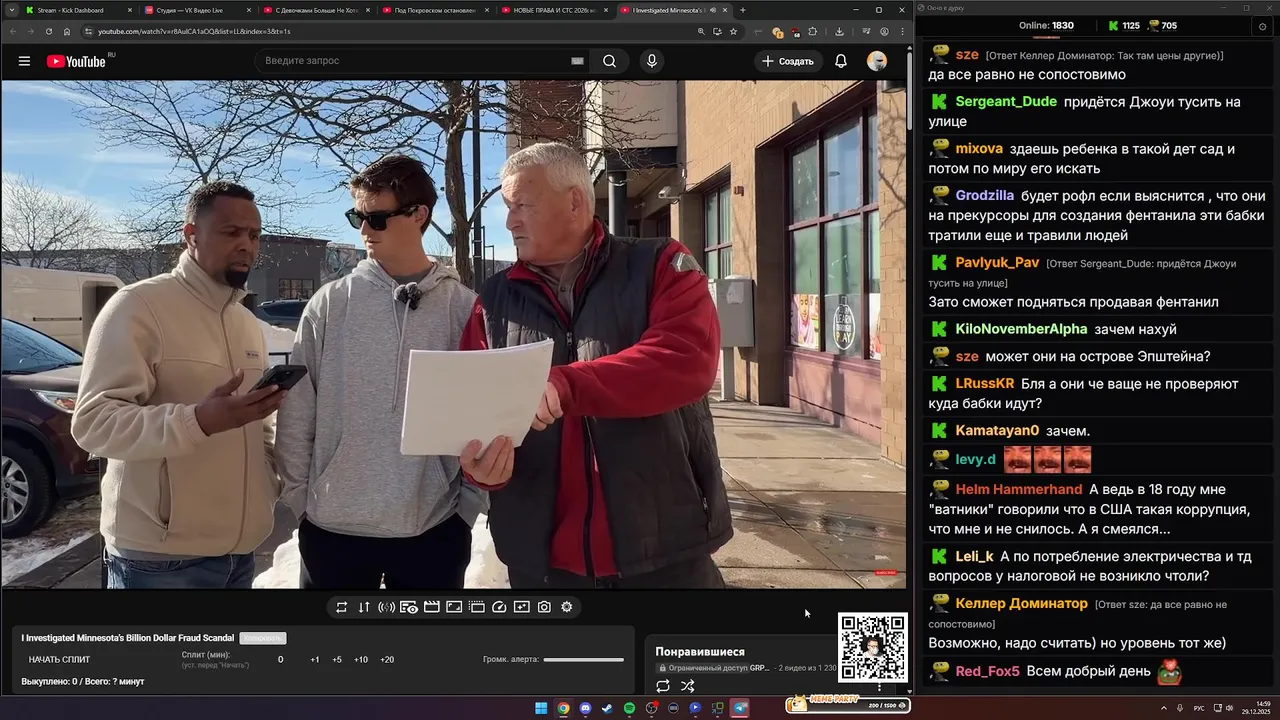
Task: Click the Копировать button beside video title
Action: click(262, 638)
